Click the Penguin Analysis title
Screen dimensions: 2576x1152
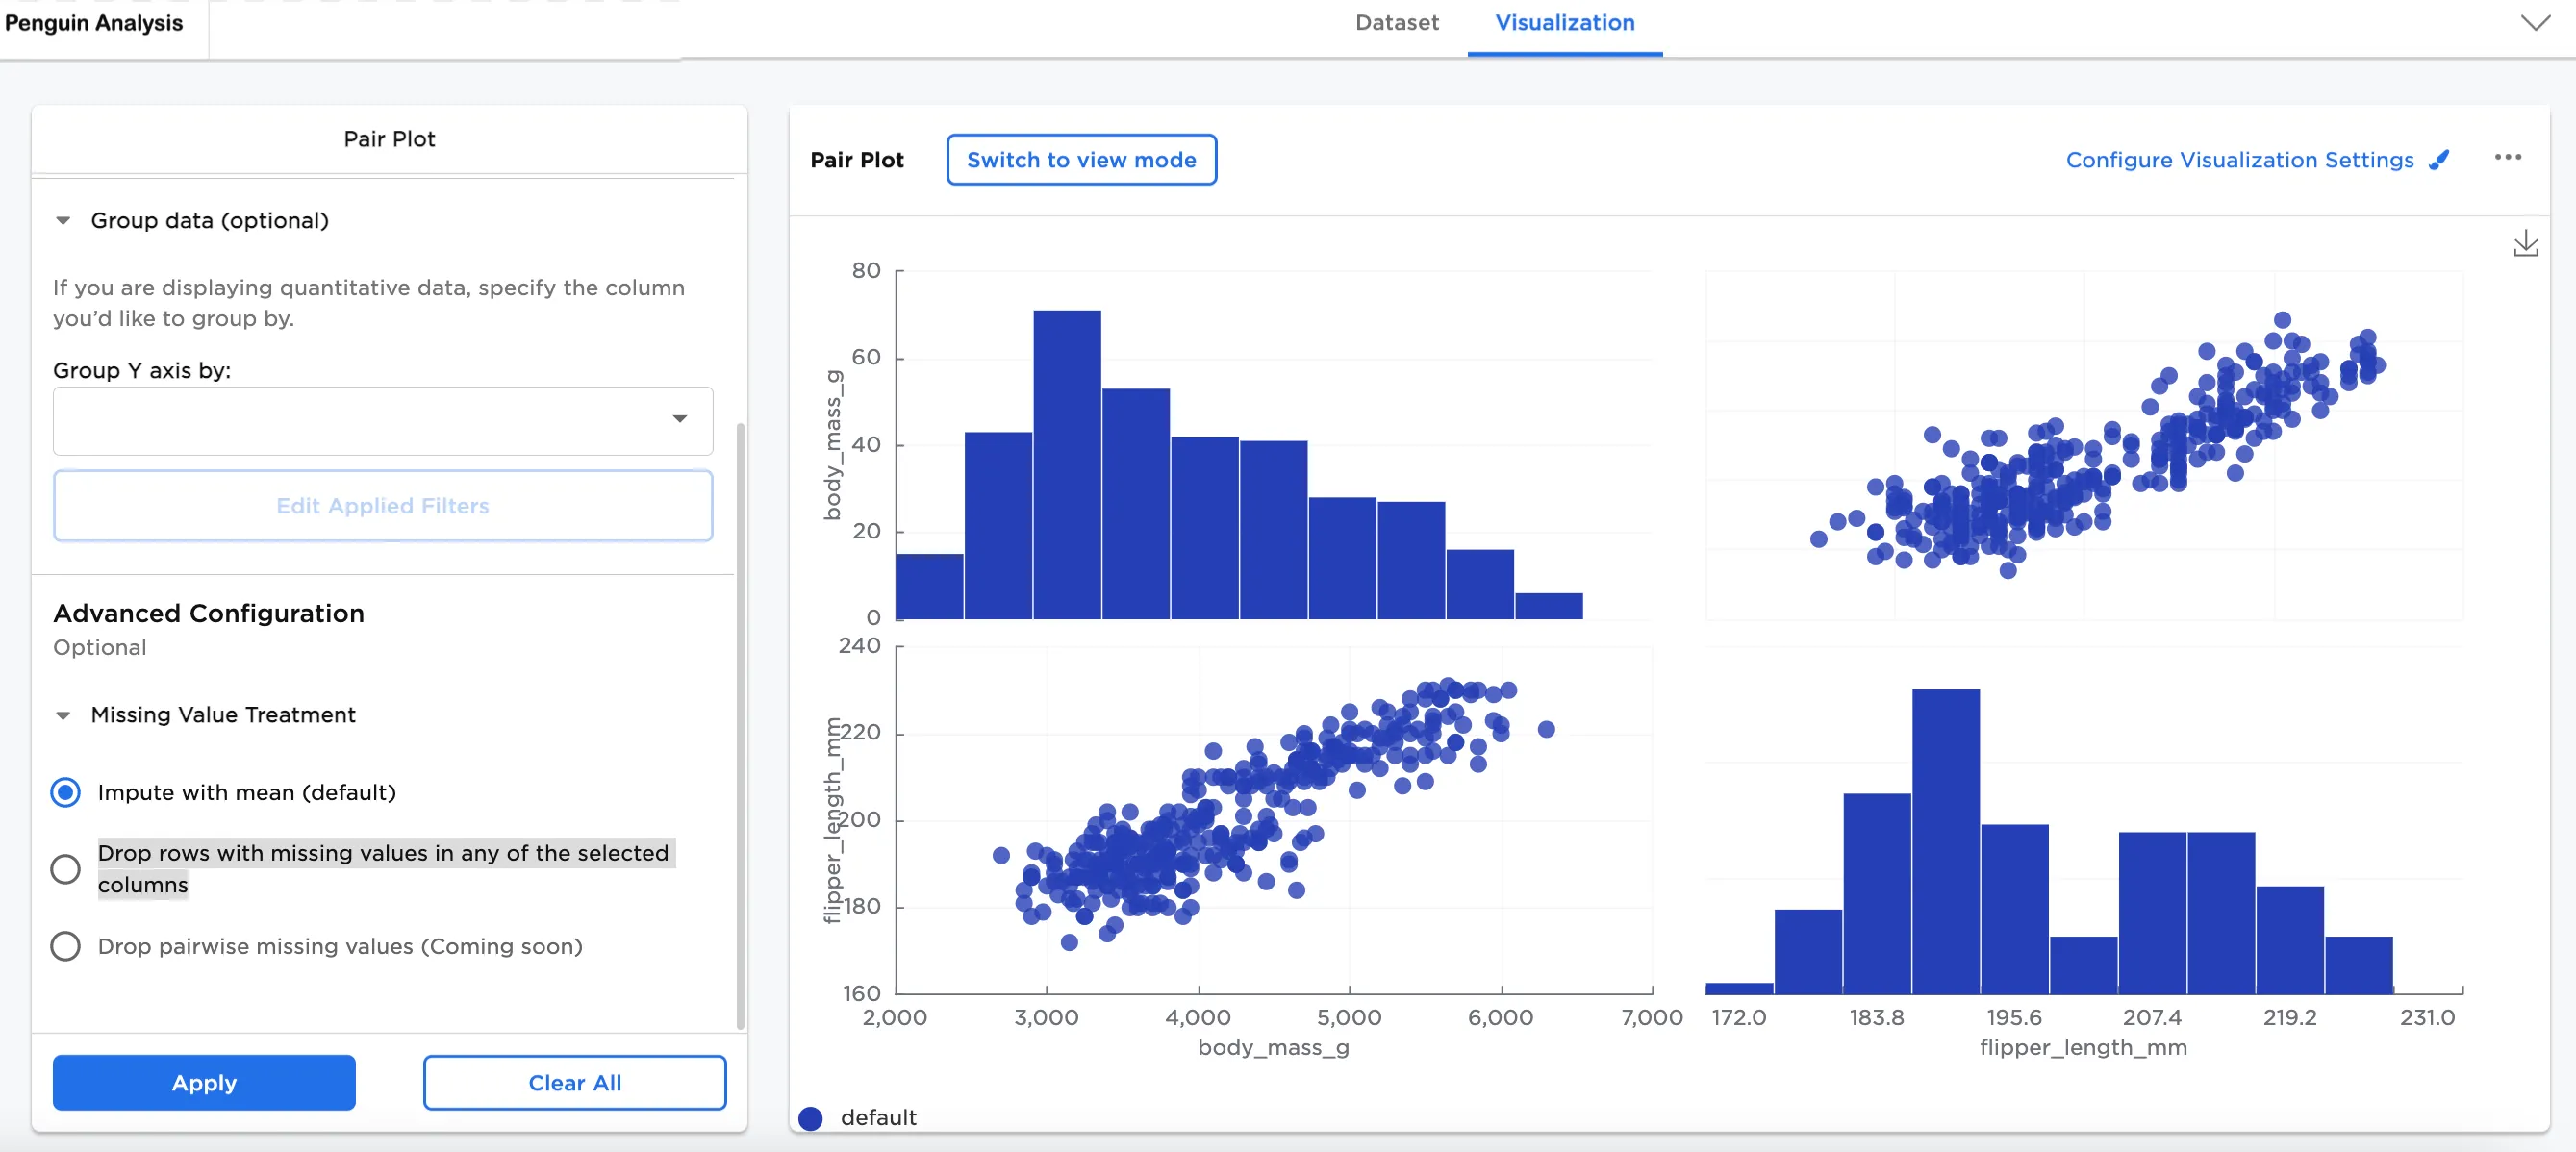click(94, 23)
